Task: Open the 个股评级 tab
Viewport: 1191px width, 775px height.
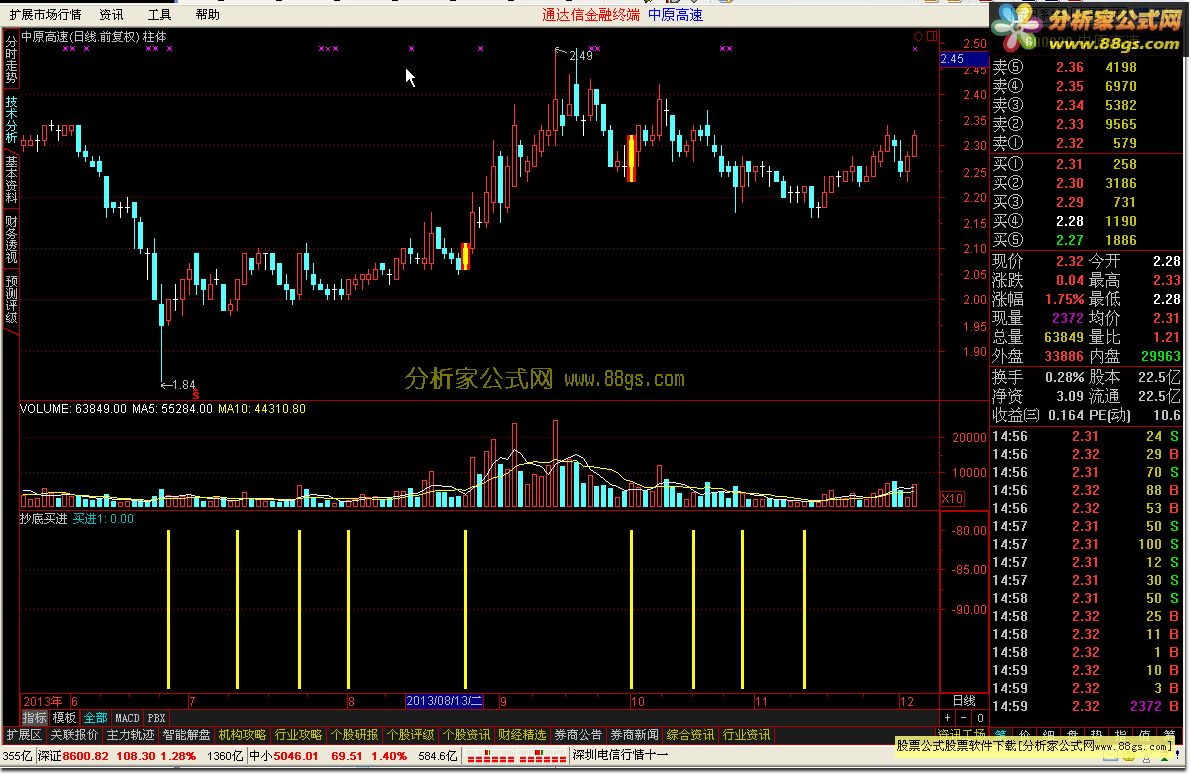Action: [411, 735]
